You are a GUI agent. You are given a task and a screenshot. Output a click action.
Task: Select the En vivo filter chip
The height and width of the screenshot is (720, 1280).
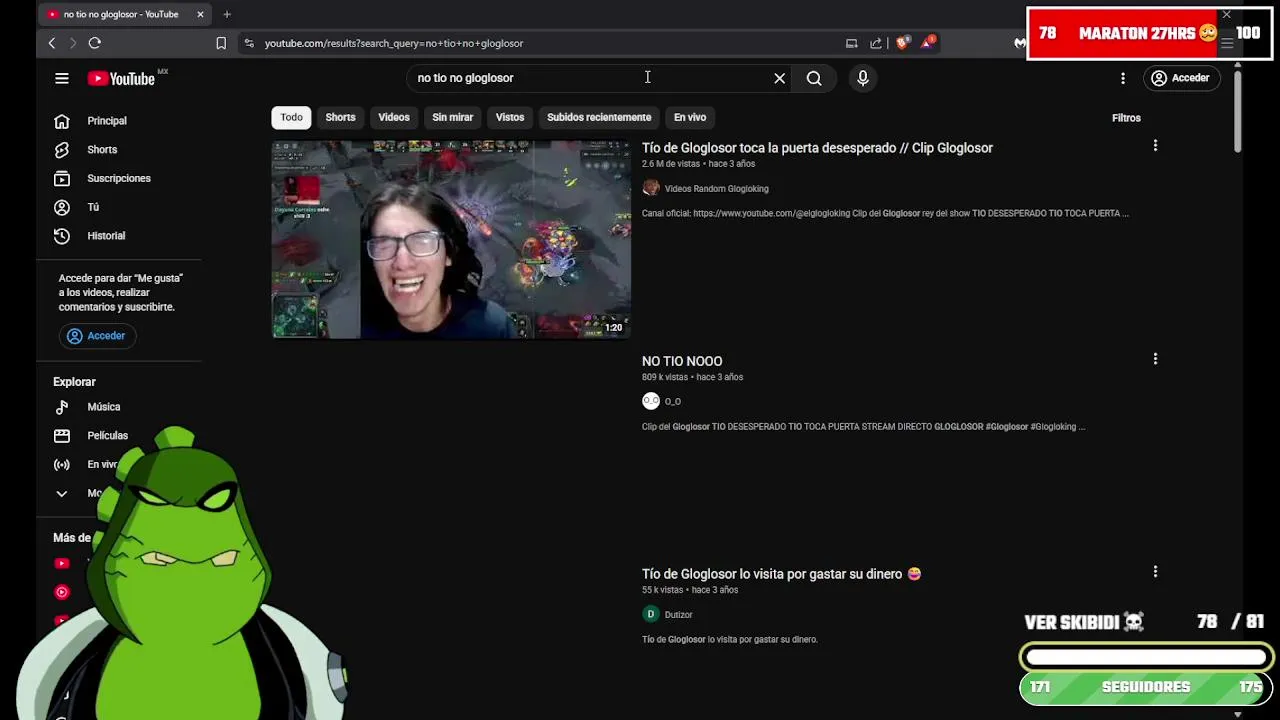690,117
